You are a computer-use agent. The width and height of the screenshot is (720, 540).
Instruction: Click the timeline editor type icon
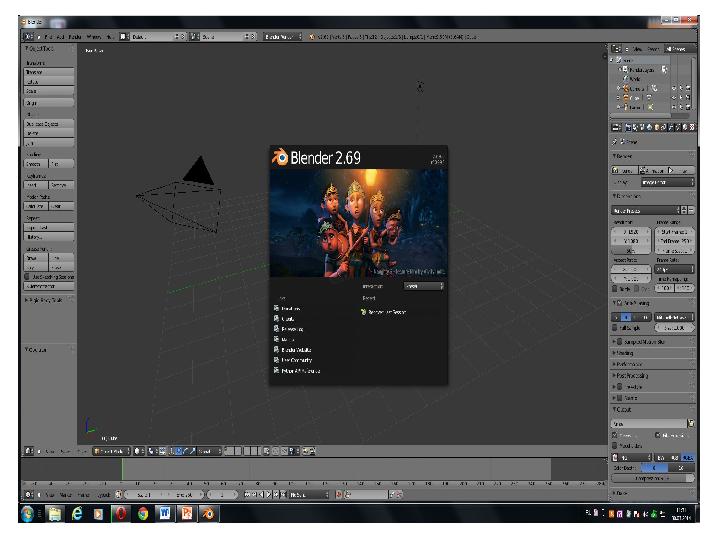pos(28,494)
